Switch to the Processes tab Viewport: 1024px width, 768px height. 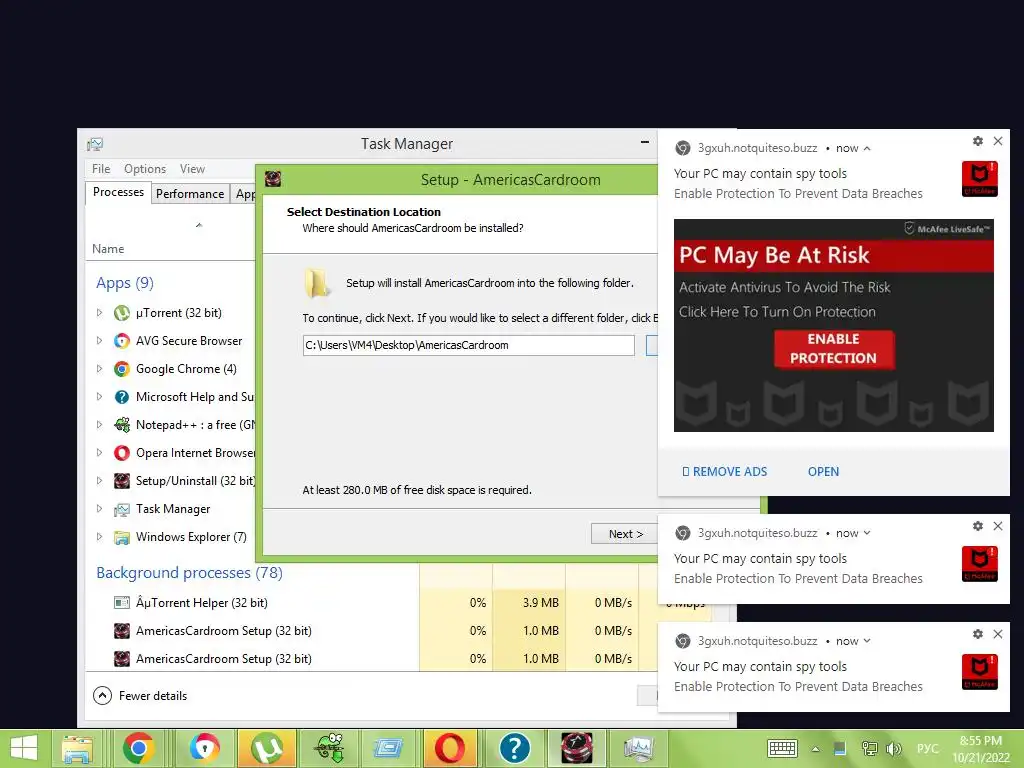point(118,192)
